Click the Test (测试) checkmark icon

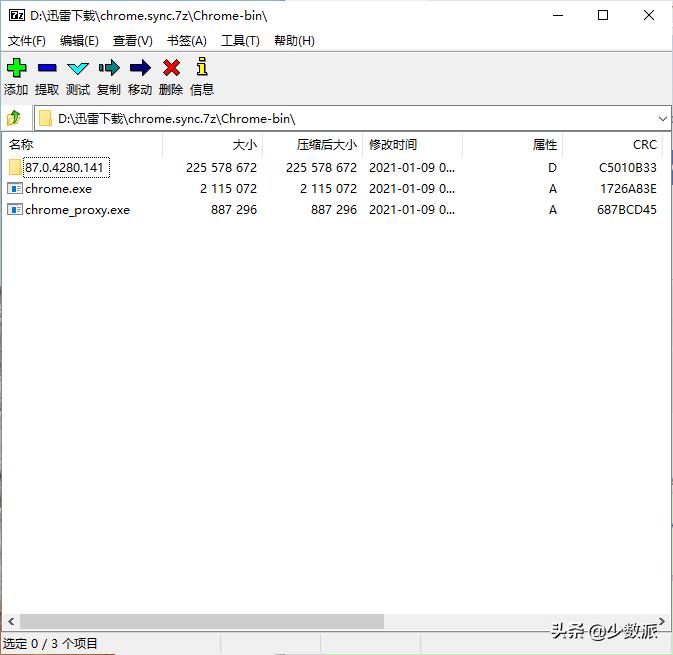tap(78, 68)
